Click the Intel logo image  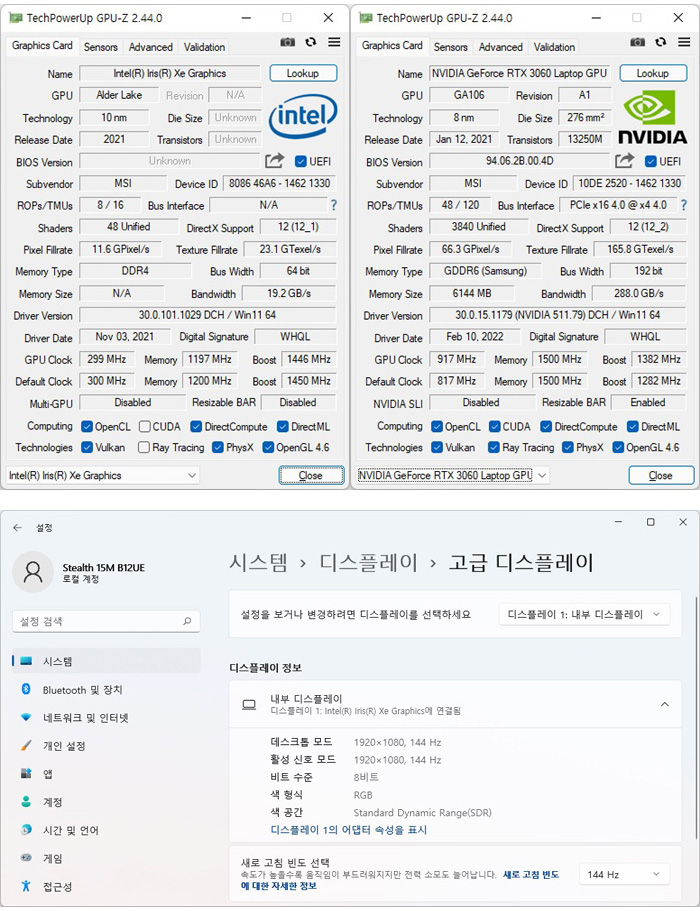coord(303,116)
